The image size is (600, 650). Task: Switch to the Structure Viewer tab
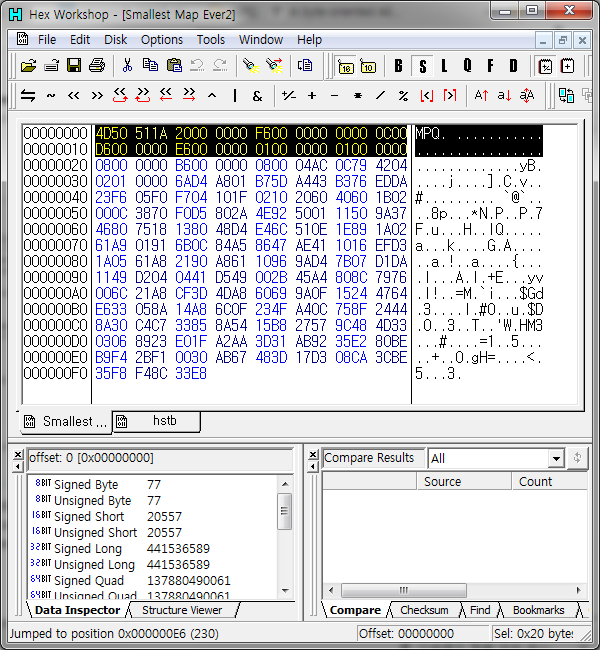[x=181, y=610]
